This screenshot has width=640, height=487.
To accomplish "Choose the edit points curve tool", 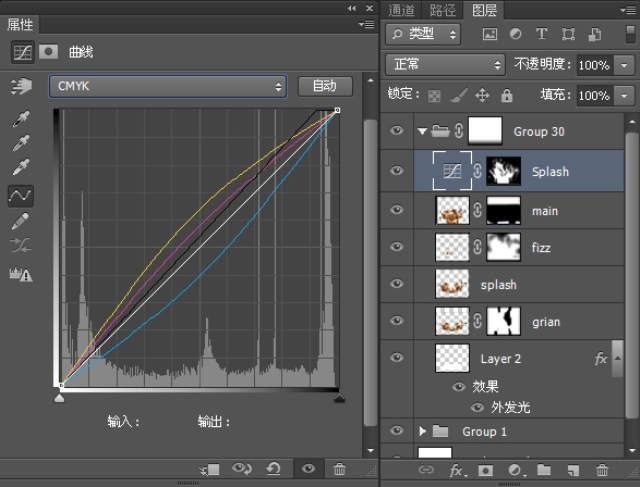I will [20, 196].
